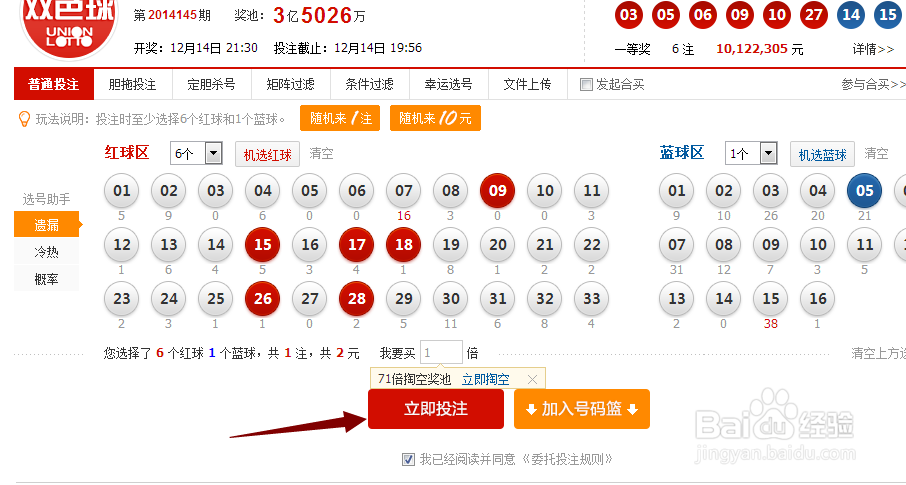The width and height of the screenshot is (906, 485).
Task: Select 冷热 in number helper
Action: (46, 252)
